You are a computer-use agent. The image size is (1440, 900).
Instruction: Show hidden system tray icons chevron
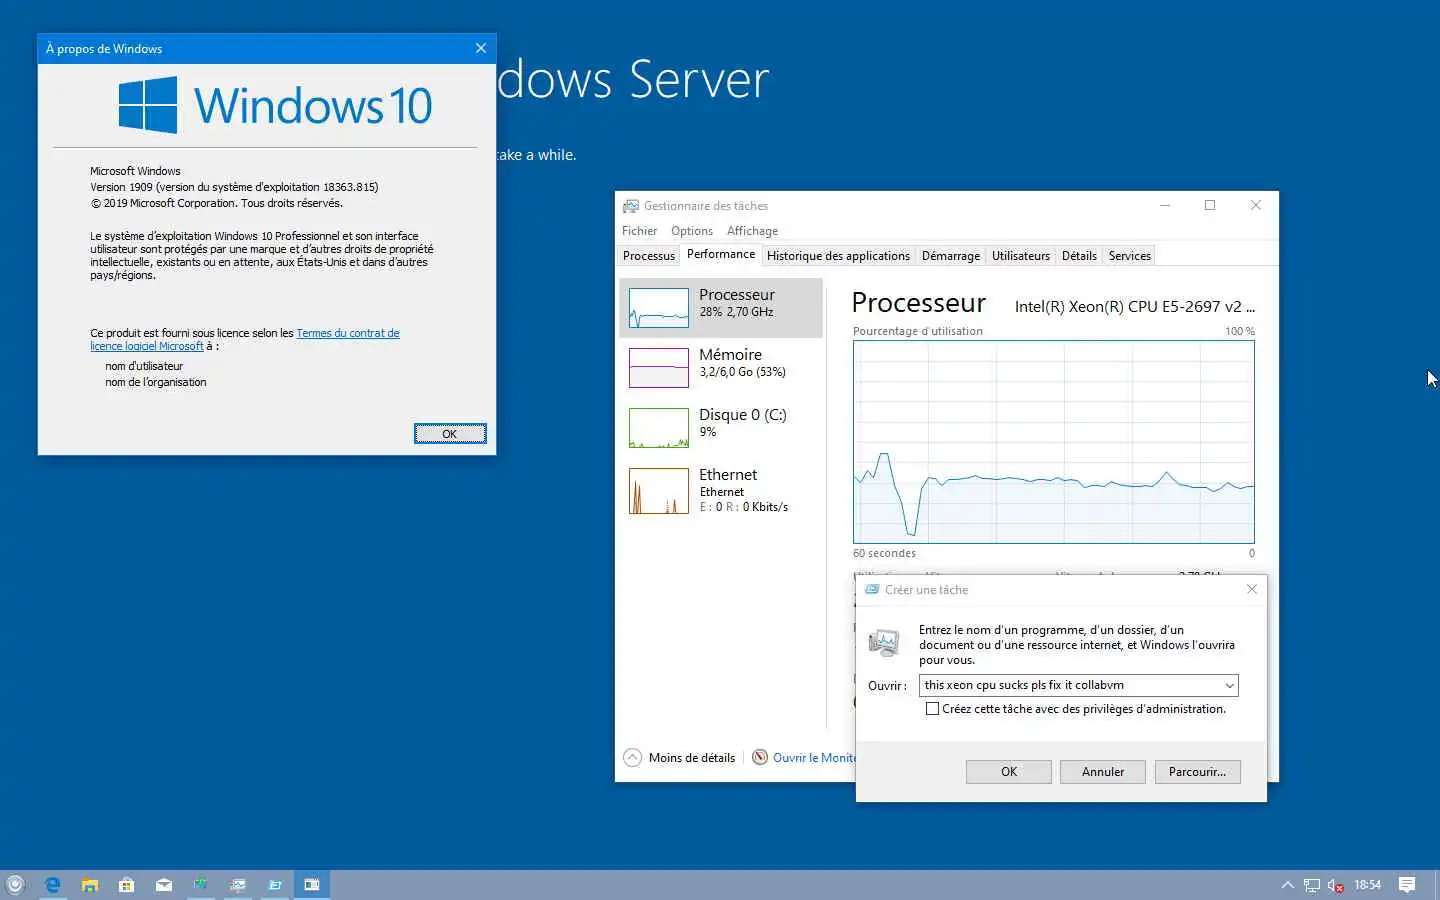(x=1288, y=885)
